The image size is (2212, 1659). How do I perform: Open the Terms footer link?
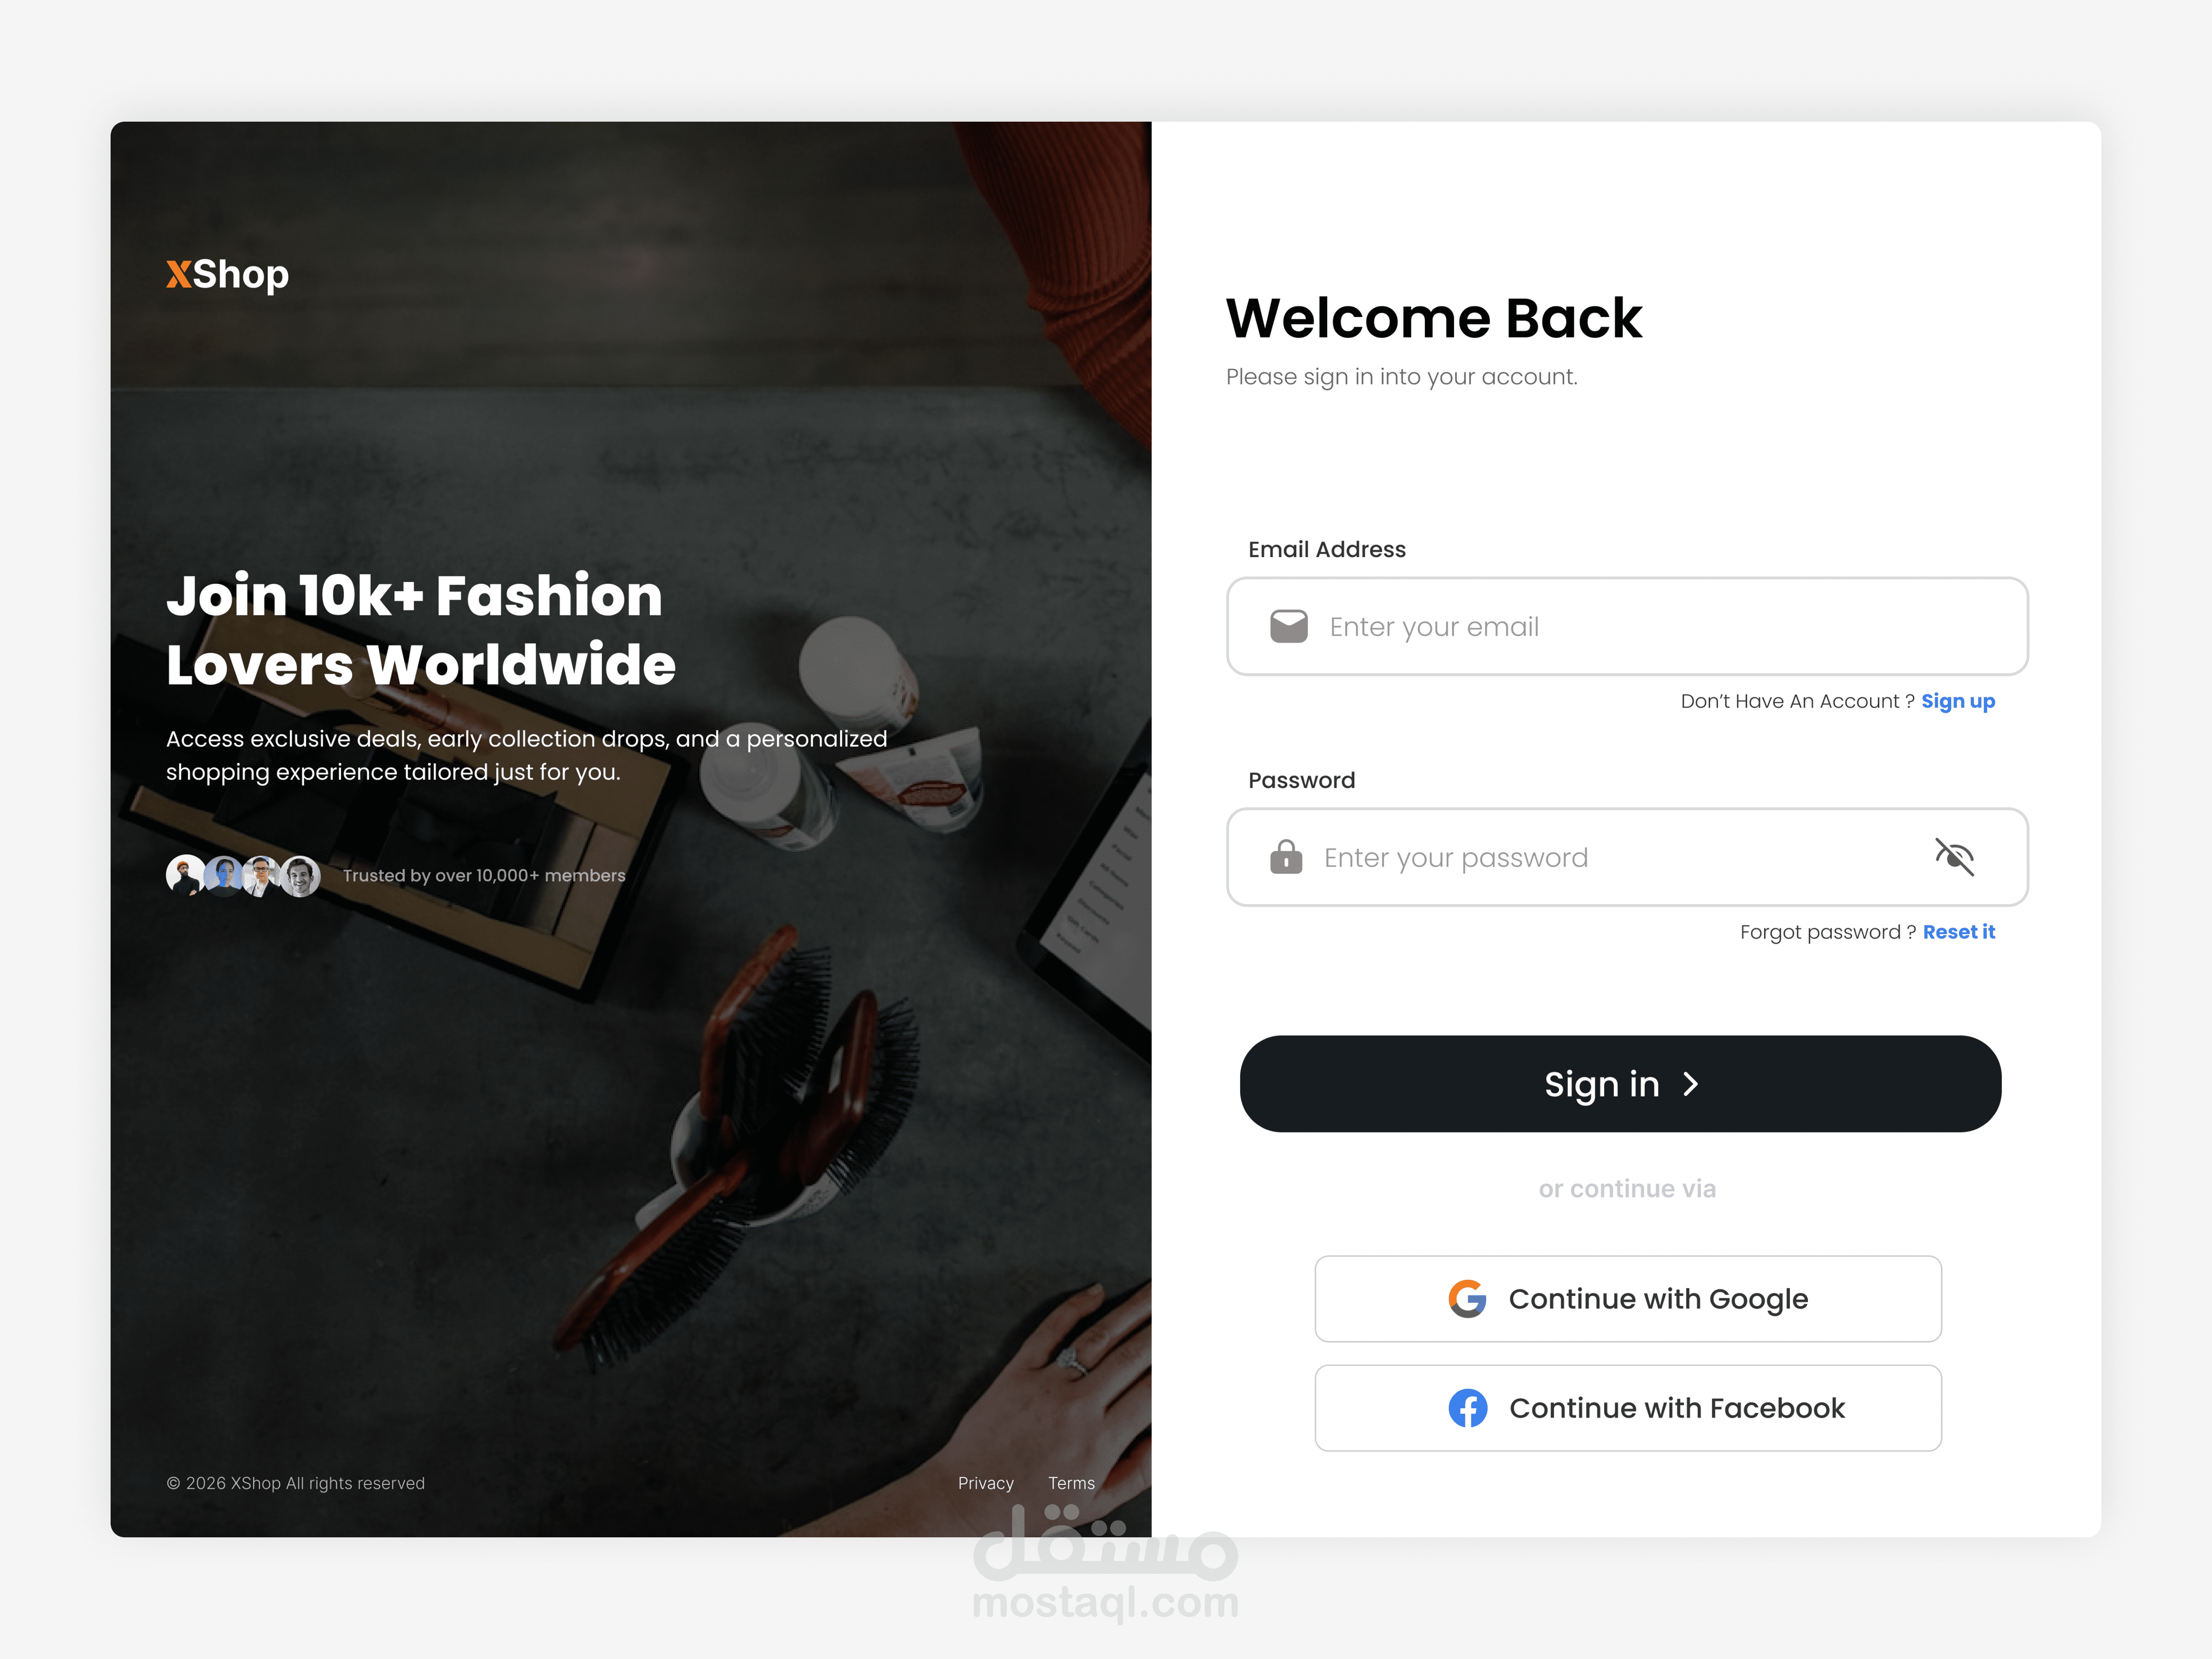(1071, 1483)
